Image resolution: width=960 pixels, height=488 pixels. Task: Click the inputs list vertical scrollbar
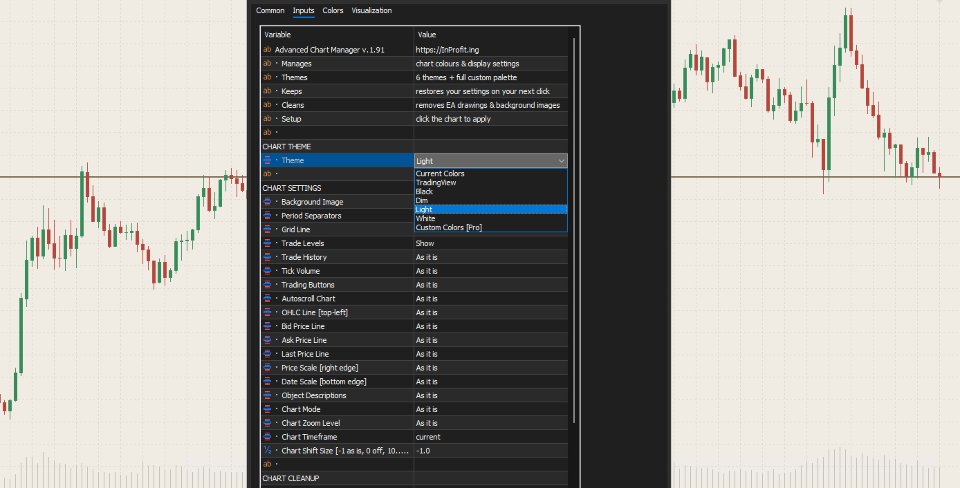[574, 230]
